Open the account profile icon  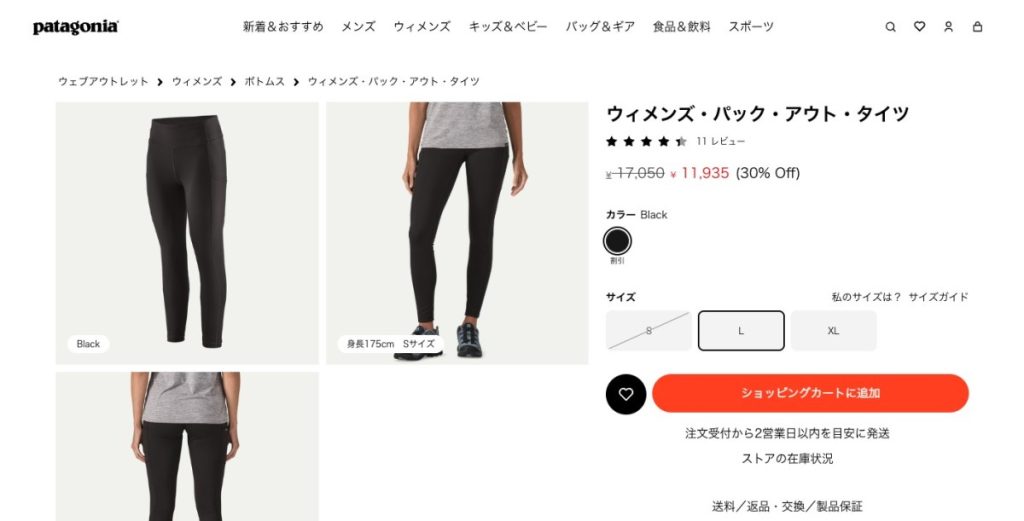coord(948,27)
